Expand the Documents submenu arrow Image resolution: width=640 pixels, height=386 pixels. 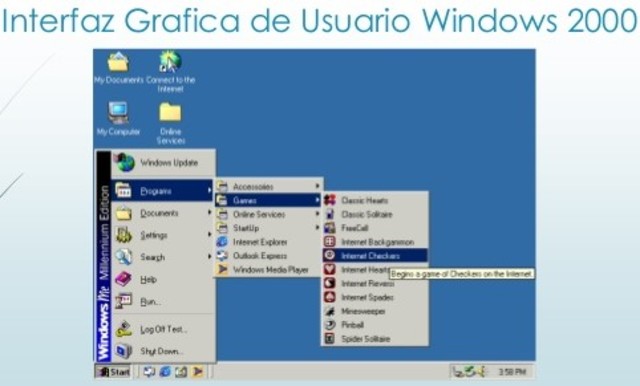click(x=209, y=213)
